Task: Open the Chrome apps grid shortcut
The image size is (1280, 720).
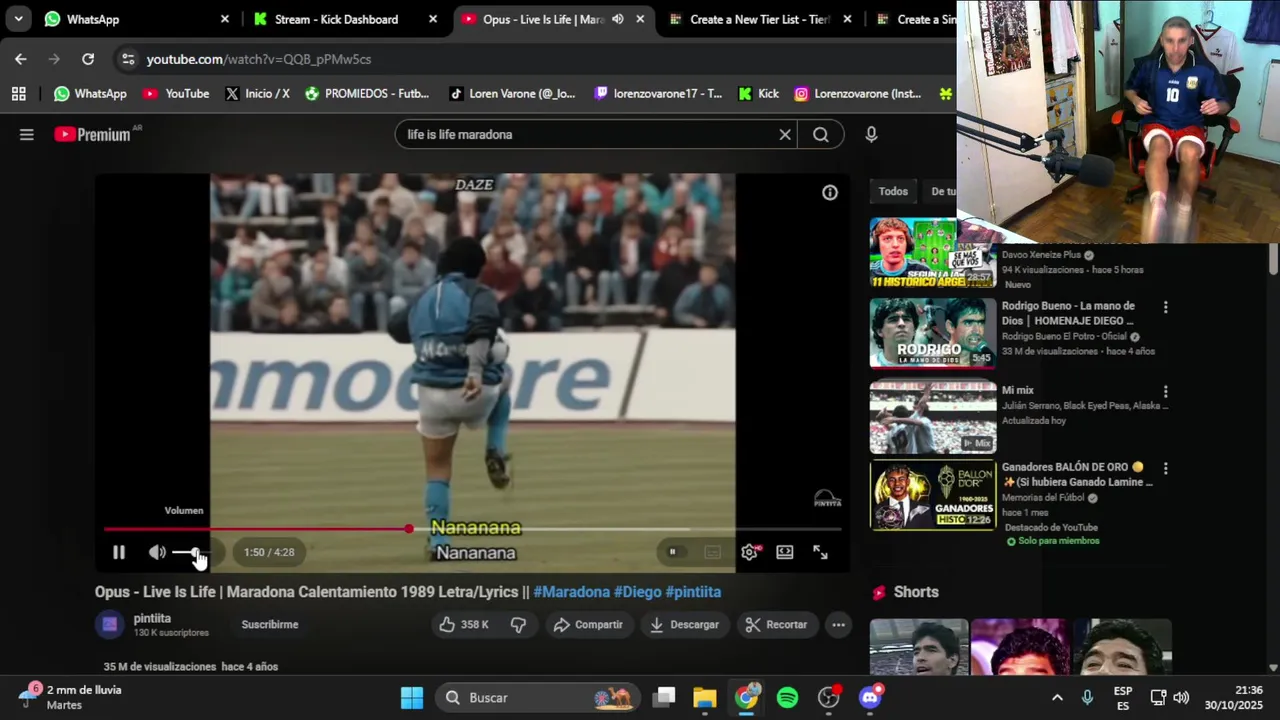Action: (18, 94)
